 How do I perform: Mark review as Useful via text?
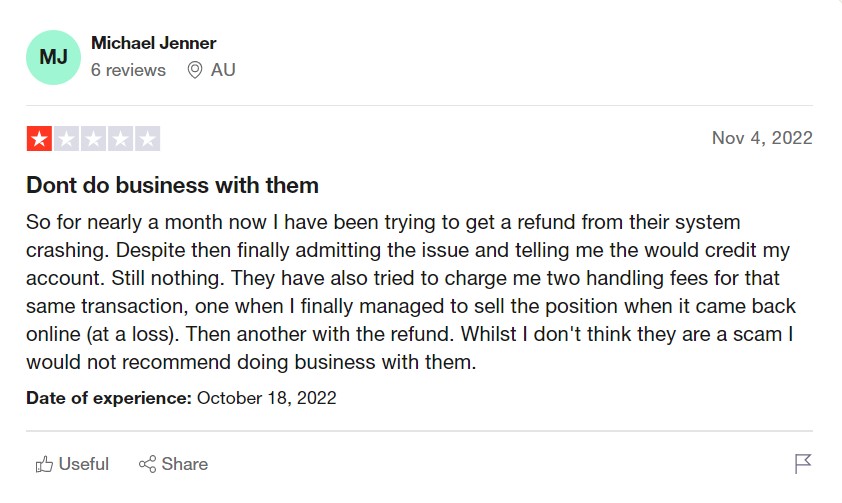pos(84,464)
